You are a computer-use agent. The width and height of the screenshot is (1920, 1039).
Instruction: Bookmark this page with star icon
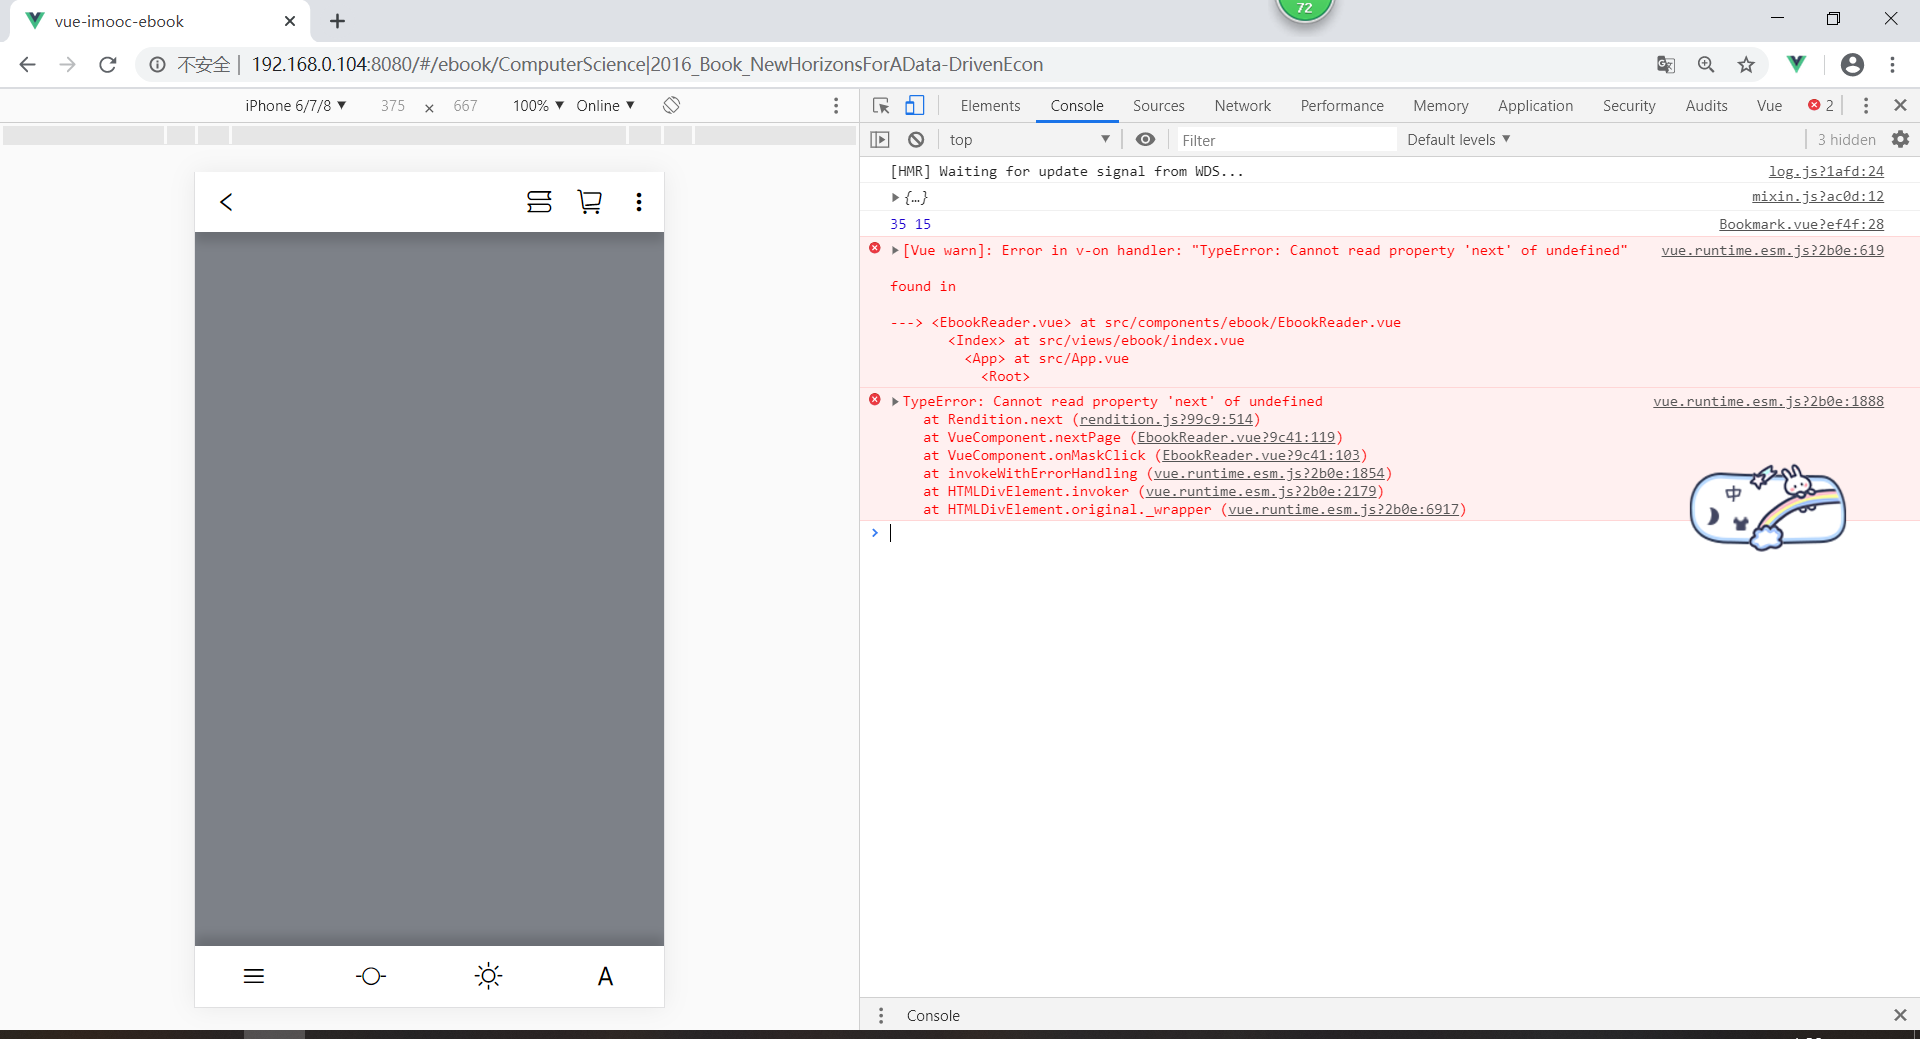1746,64
